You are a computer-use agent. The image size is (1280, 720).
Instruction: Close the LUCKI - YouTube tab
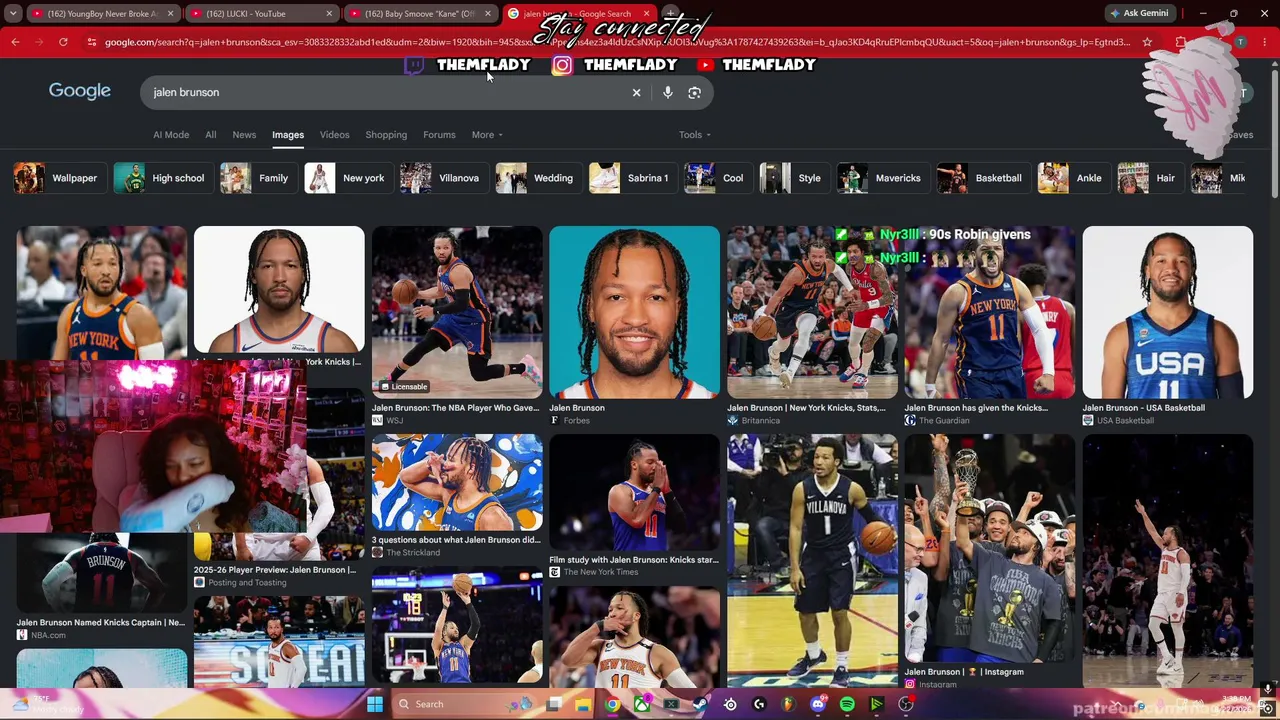(x=329, y=14)
